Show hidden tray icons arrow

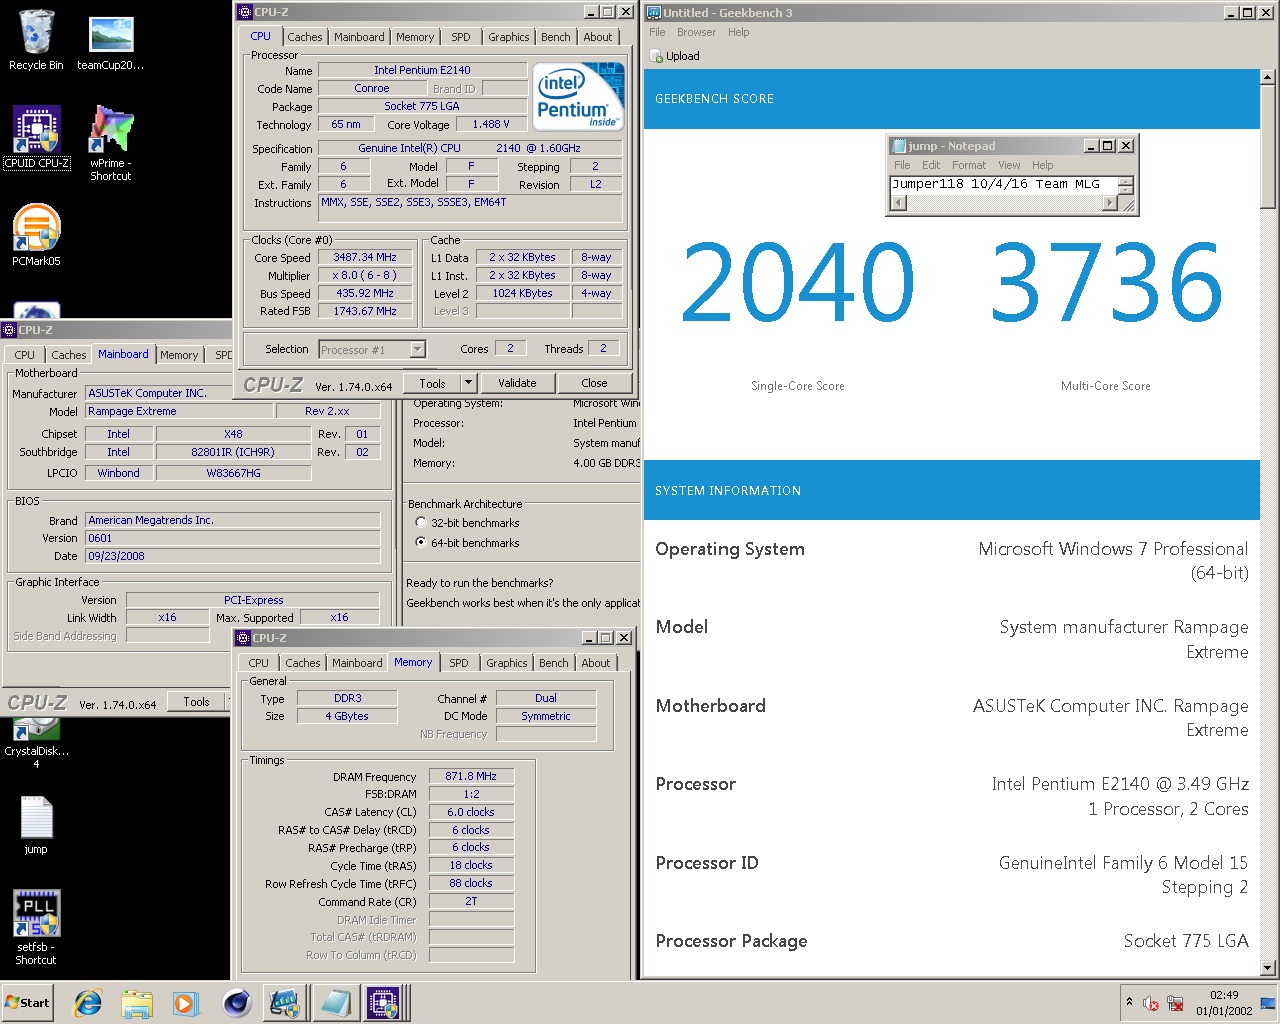pos(1129,1002)
